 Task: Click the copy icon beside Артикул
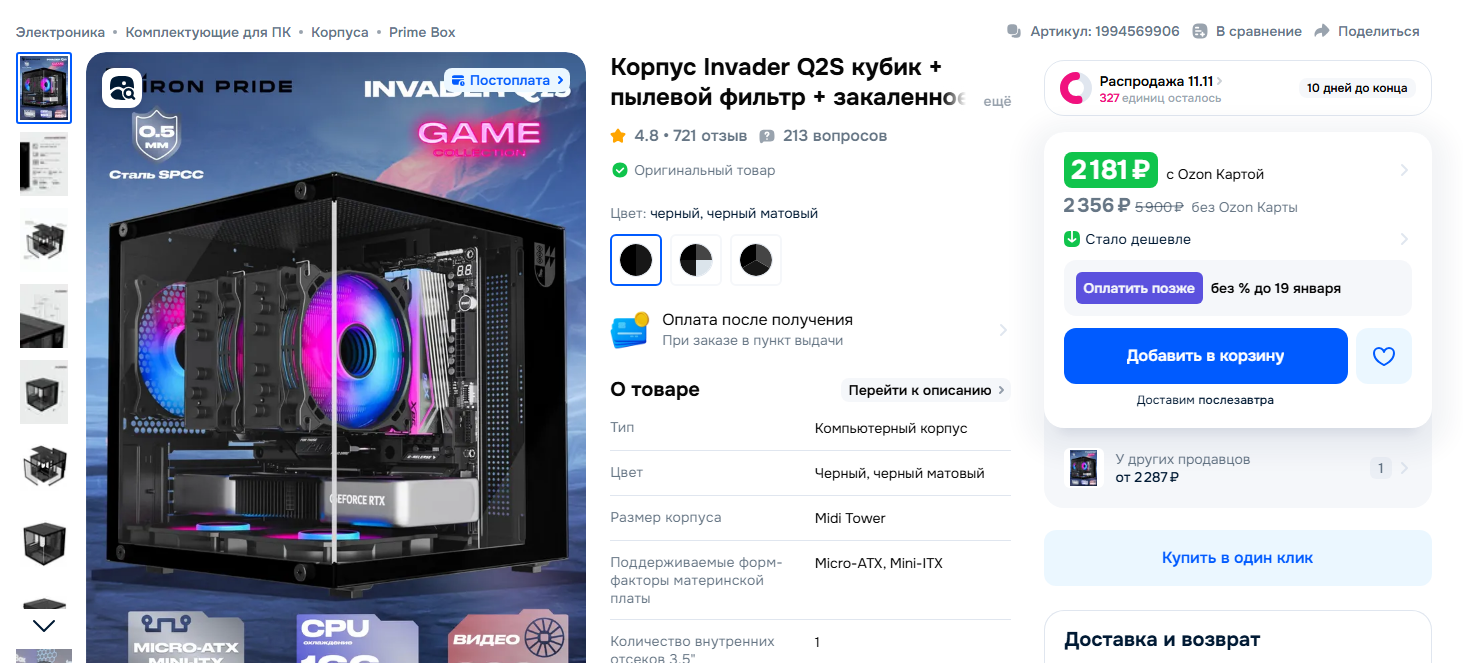(1014, 31)
